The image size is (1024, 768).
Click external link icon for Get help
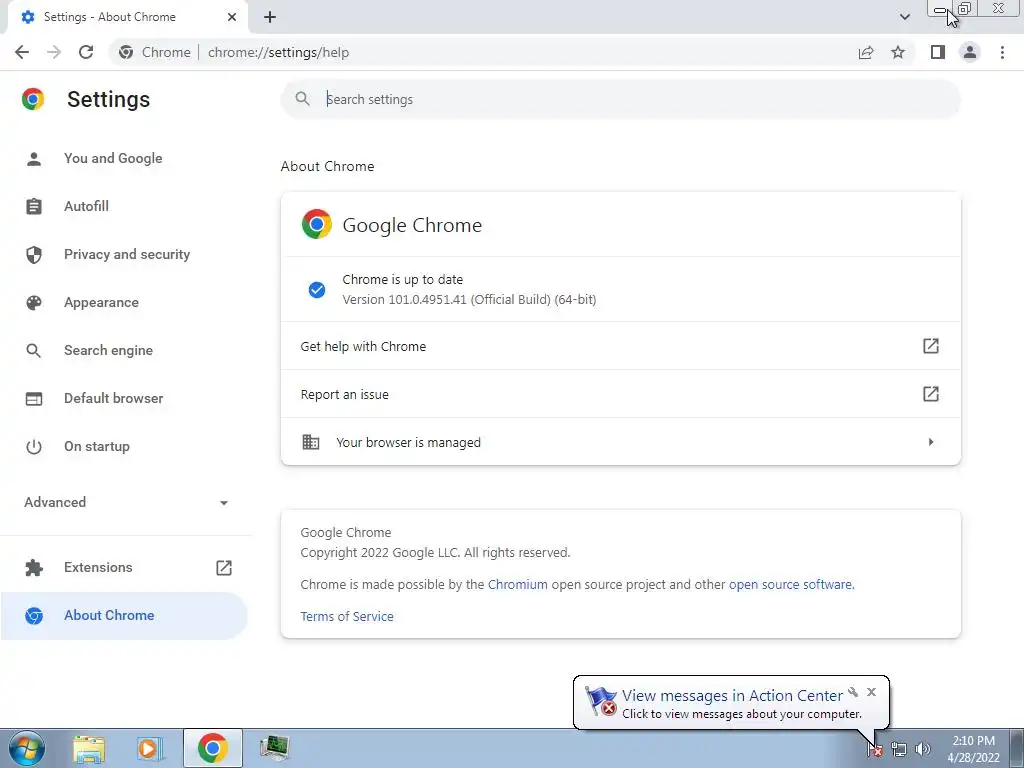[x=931, y=346]
